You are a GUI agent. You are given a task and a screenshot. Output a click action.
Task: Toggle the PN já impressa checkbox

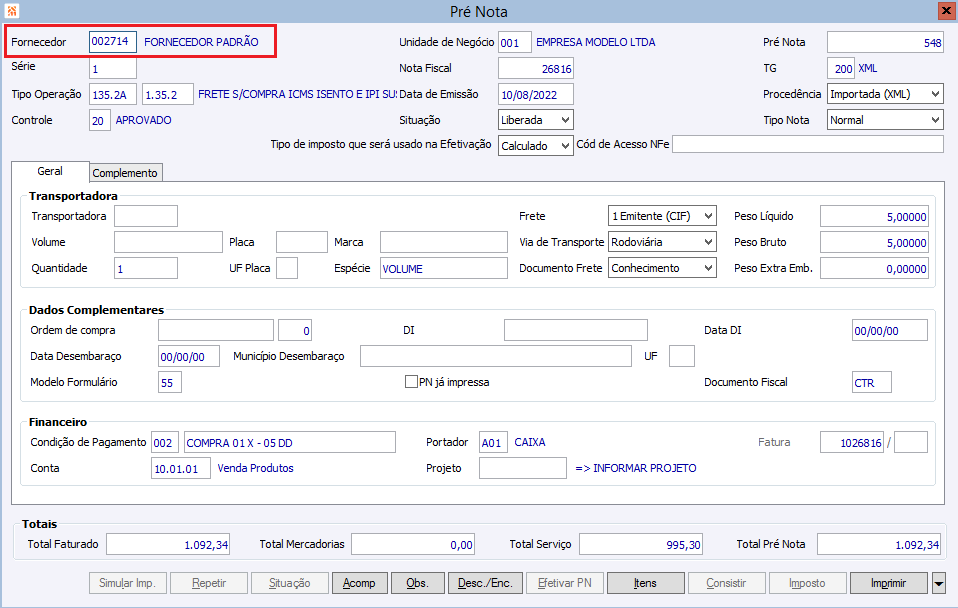[x=411, y=382]
